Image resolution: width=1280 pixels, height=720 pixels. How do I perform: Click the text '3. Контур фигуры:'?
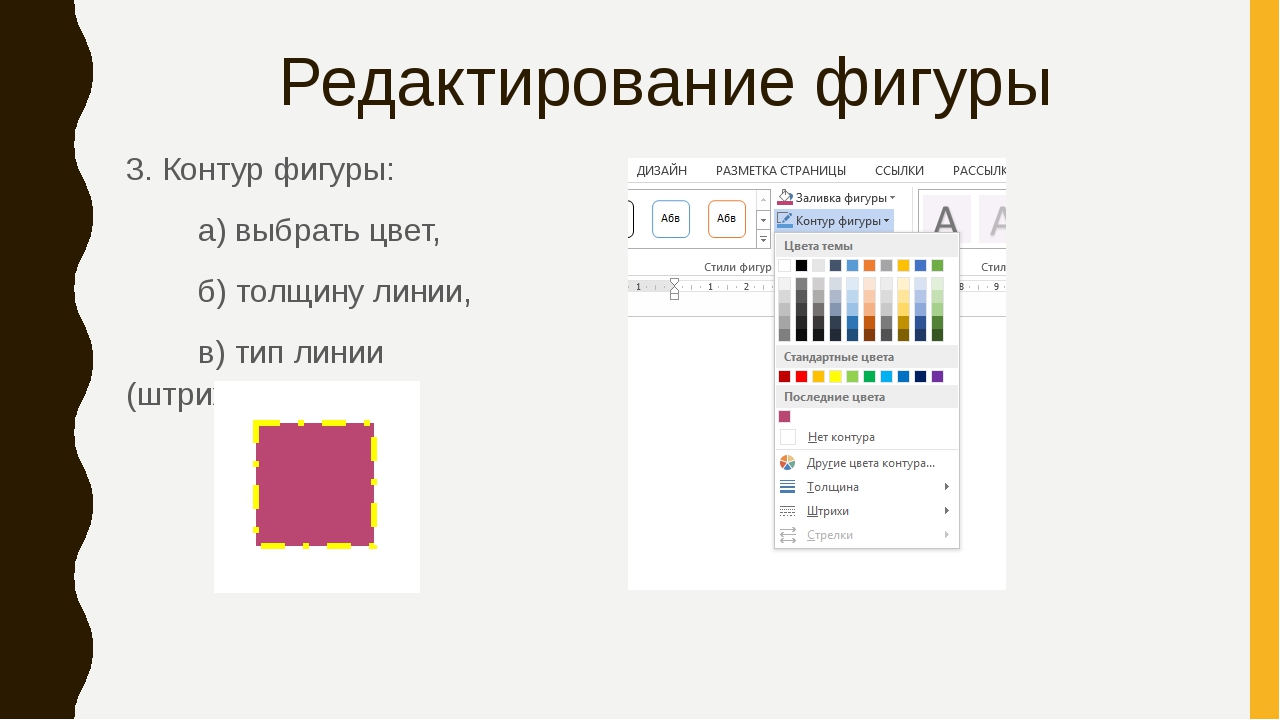coord(260,170)
